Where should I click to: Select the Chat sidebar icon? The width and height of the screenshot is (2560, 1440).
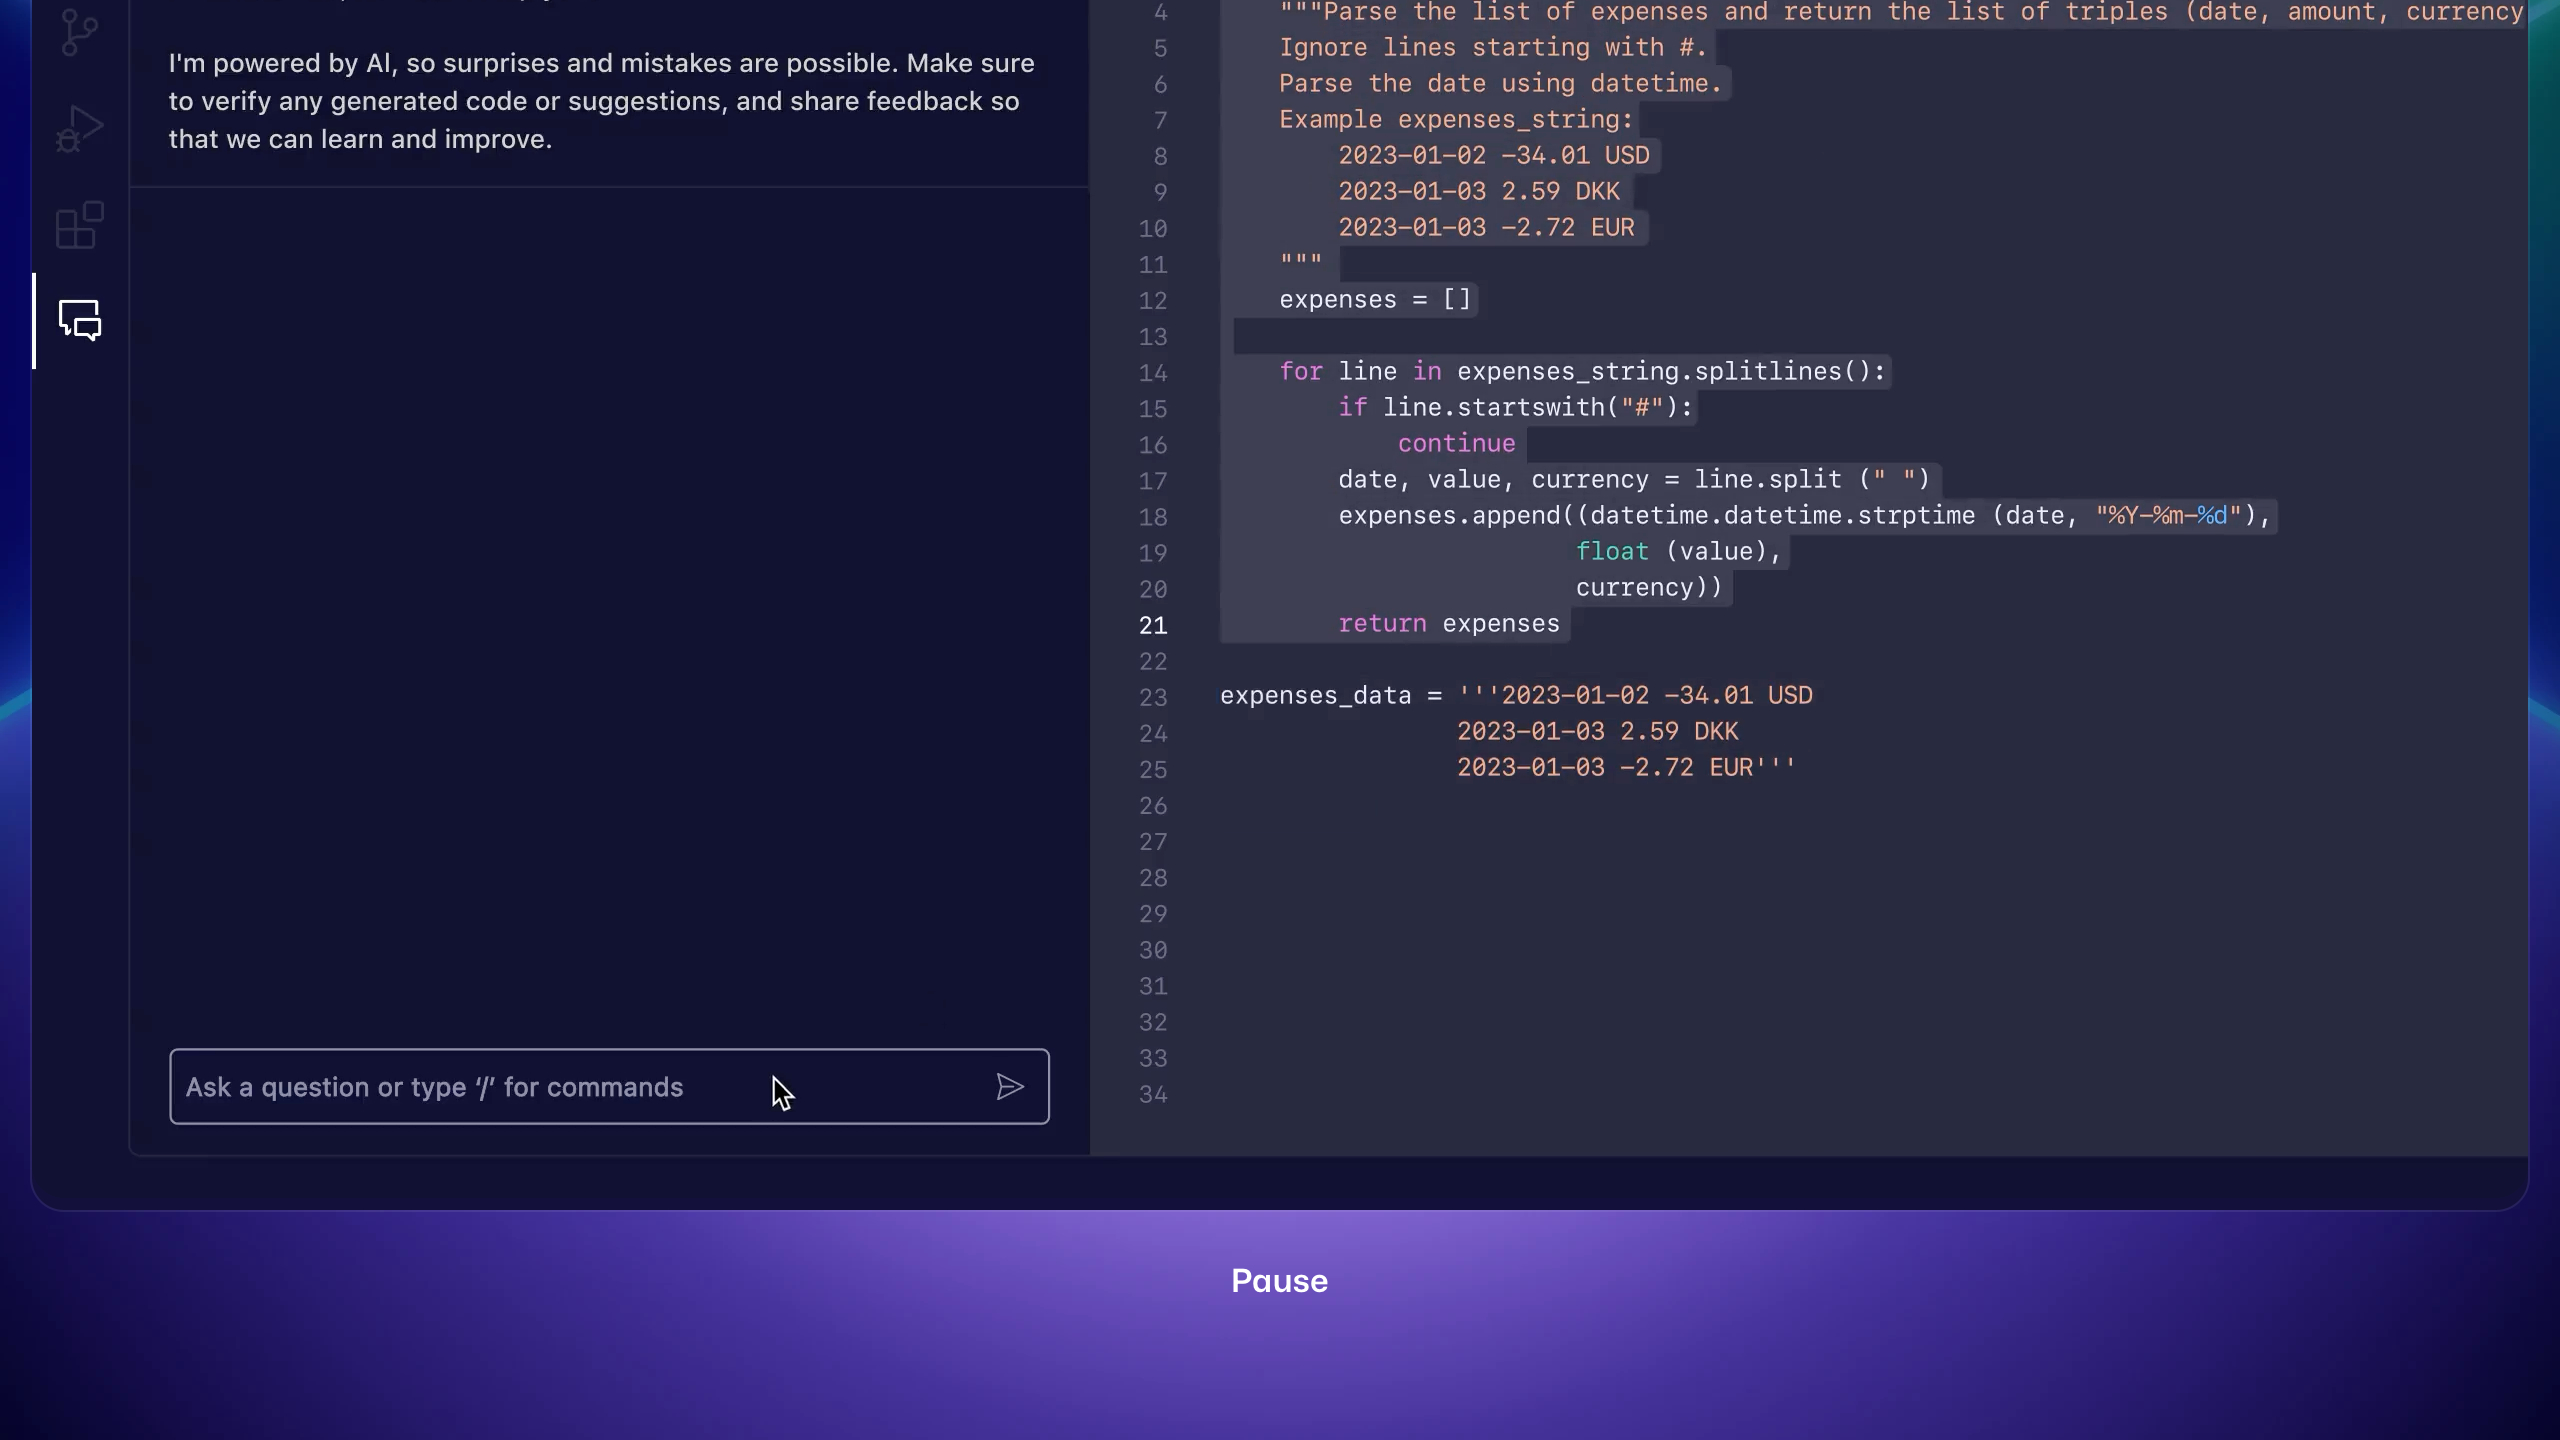click(80, 320)
